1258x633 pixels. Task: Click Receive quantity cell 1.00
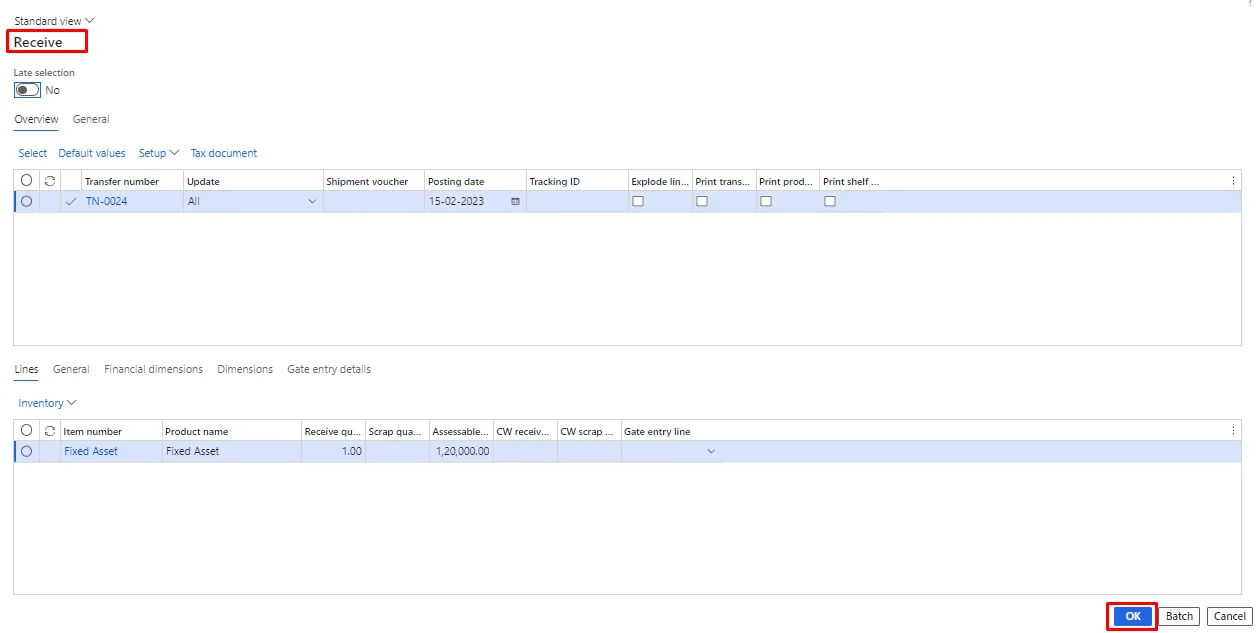pos(333,451)
